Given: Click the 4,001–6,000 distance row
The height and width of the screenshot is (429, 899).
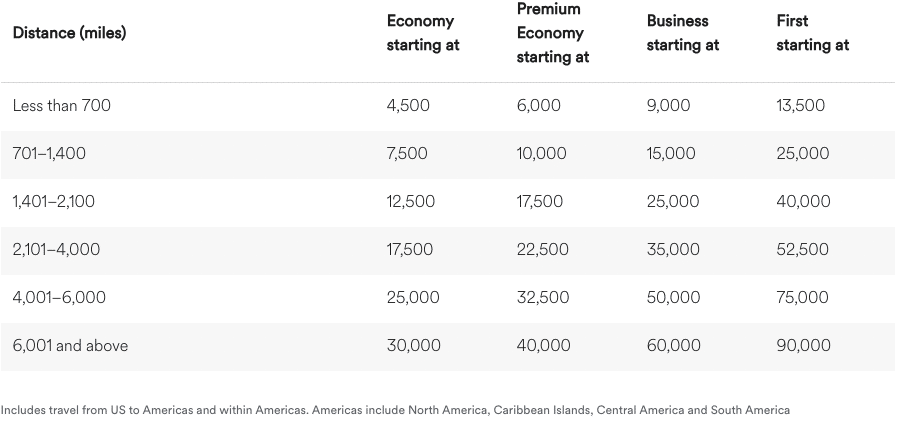Looking at the screenshot, I should tap(59, 297).
